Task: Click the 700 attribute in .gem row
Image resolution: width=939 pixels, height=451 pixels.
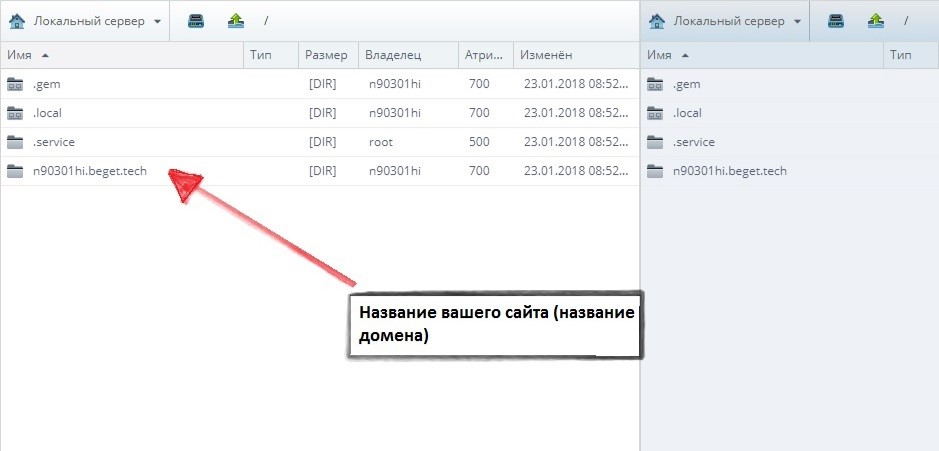Action: (x=479, y=84)
